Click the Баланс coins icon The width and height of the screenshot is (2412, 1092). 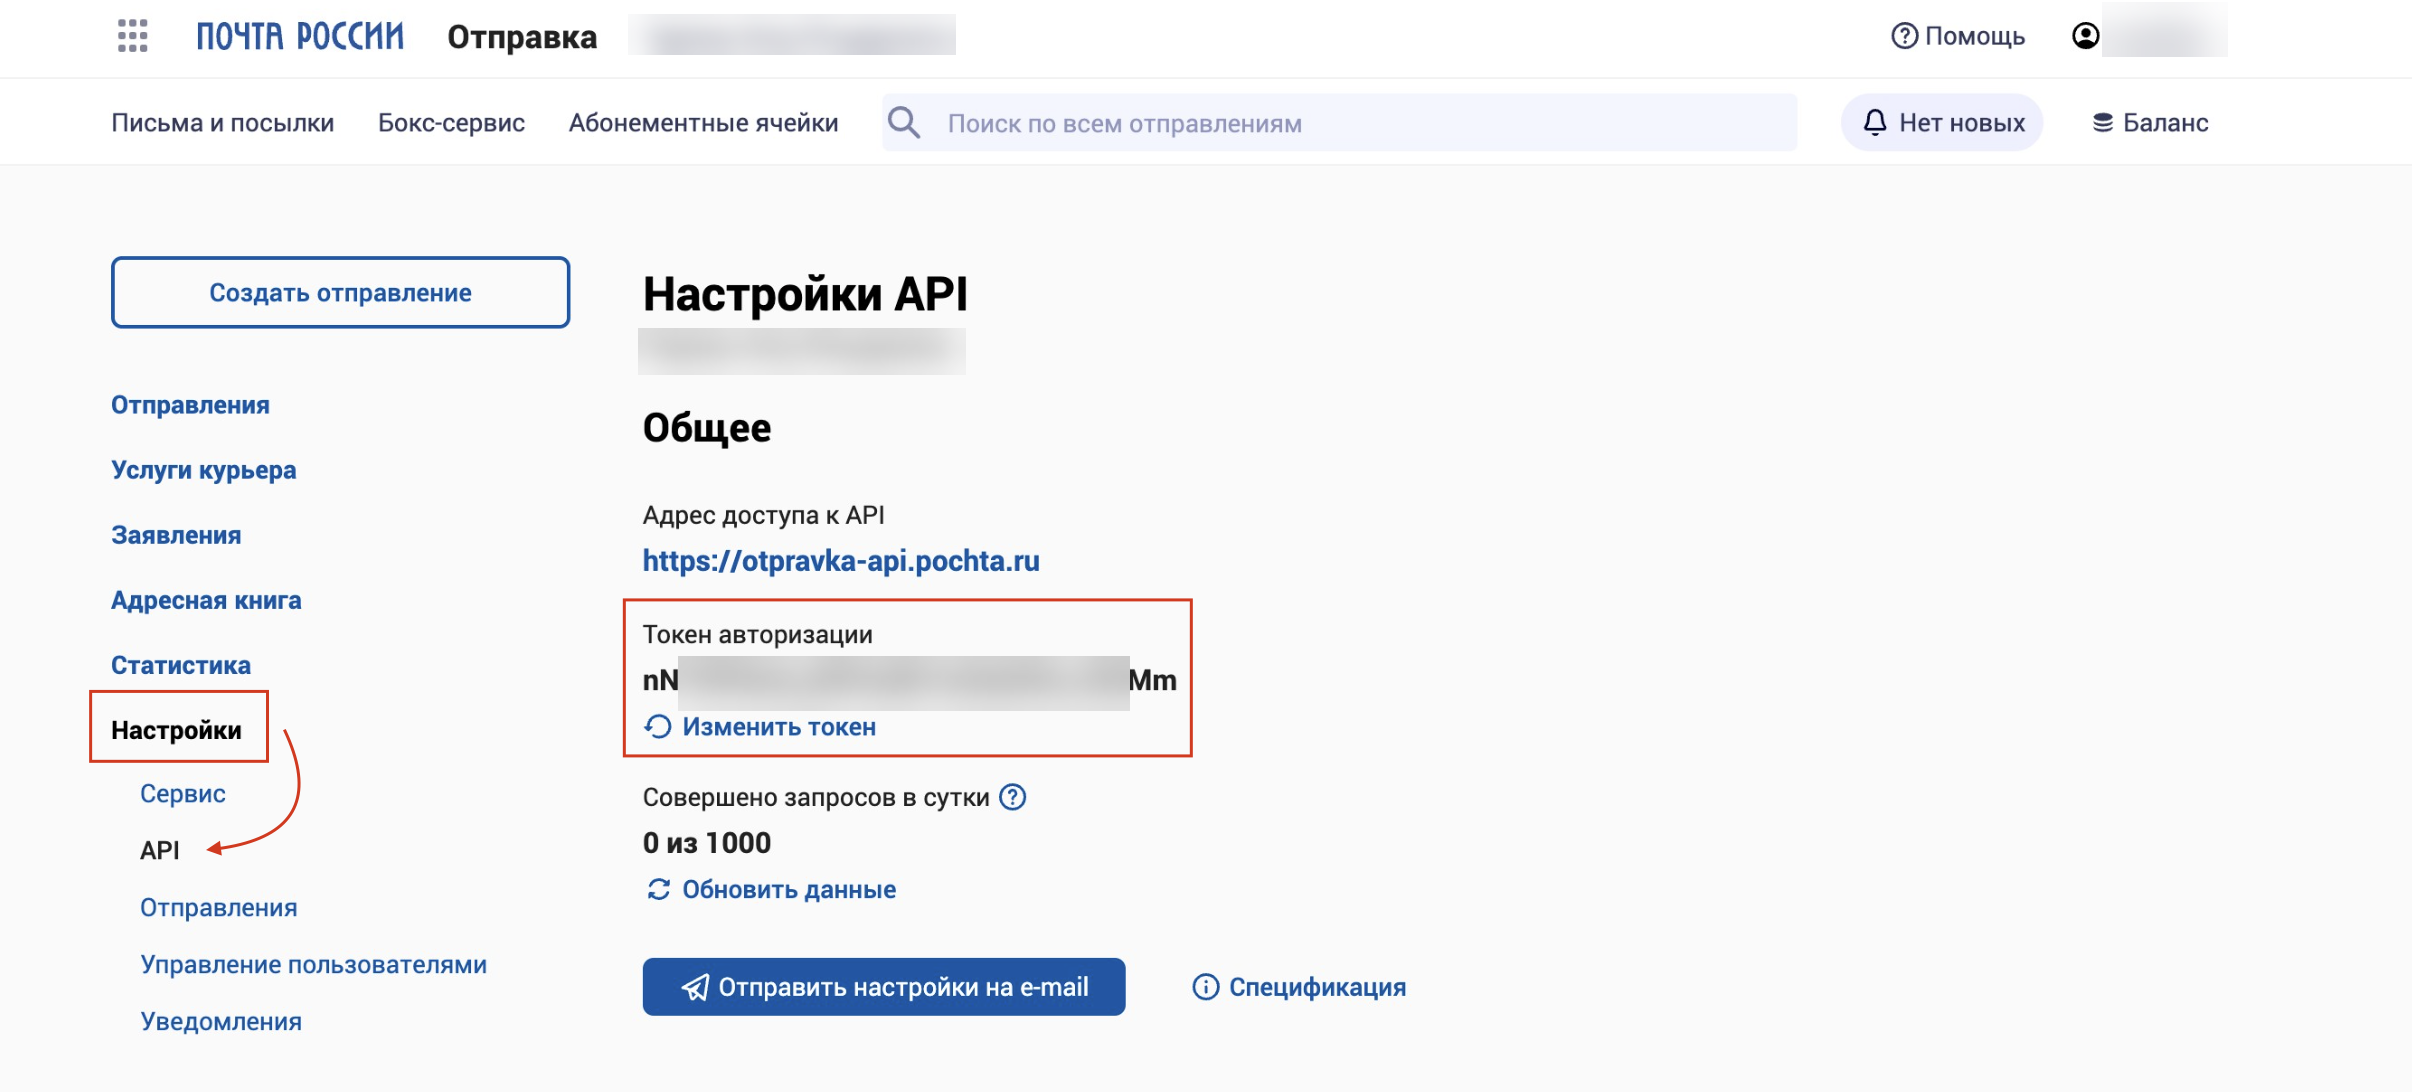2103,123
